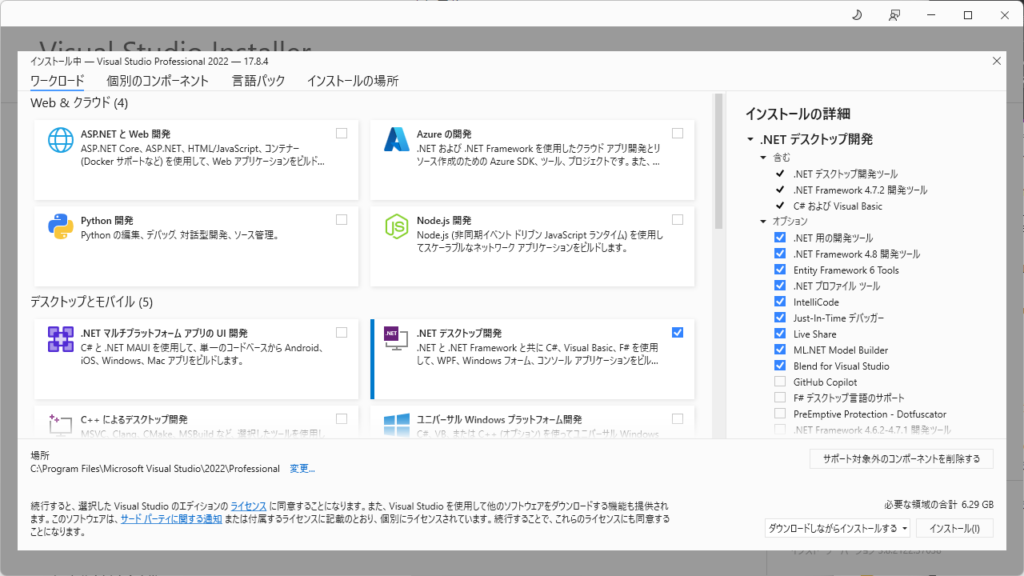Uncheck the .NET デスクトップ開発 workload checkbox

tap(678, 332)
